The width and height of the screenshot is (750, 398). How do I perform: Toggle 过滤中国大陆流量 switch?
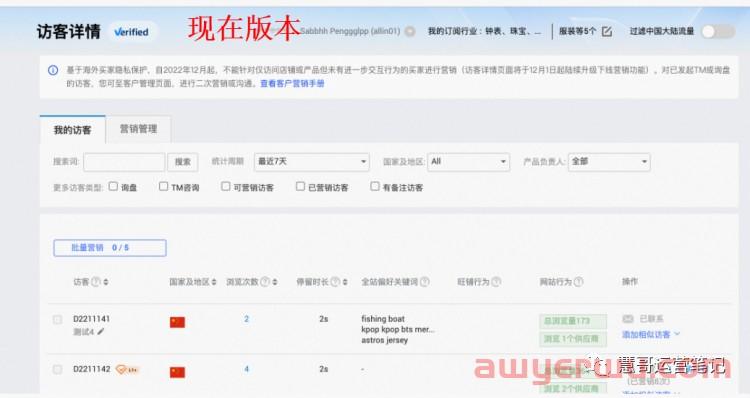(718, 32)
